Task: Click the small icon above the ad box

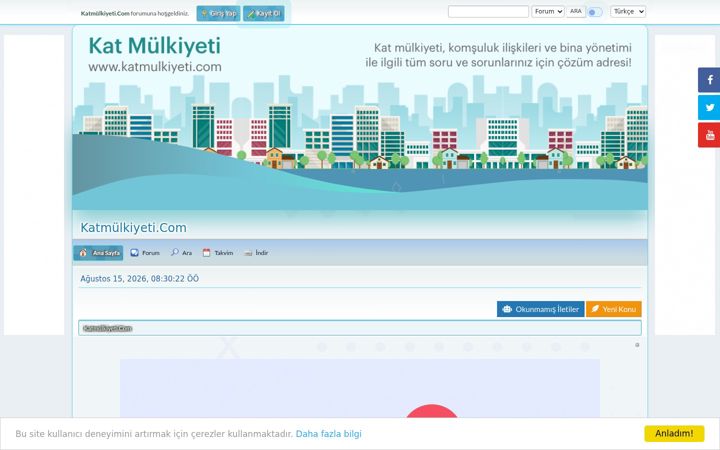Action: pos(637,345)
